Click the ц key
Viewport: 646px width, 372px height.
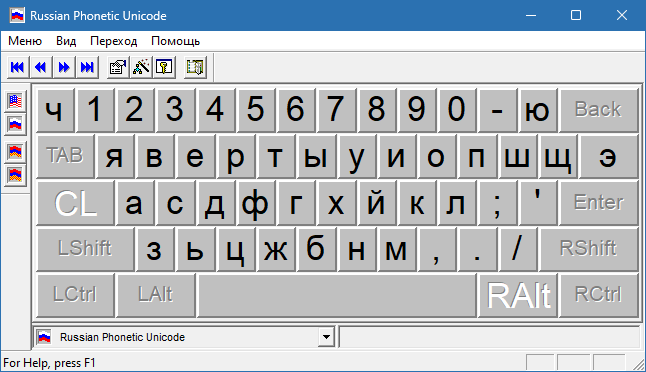point(236,249)
